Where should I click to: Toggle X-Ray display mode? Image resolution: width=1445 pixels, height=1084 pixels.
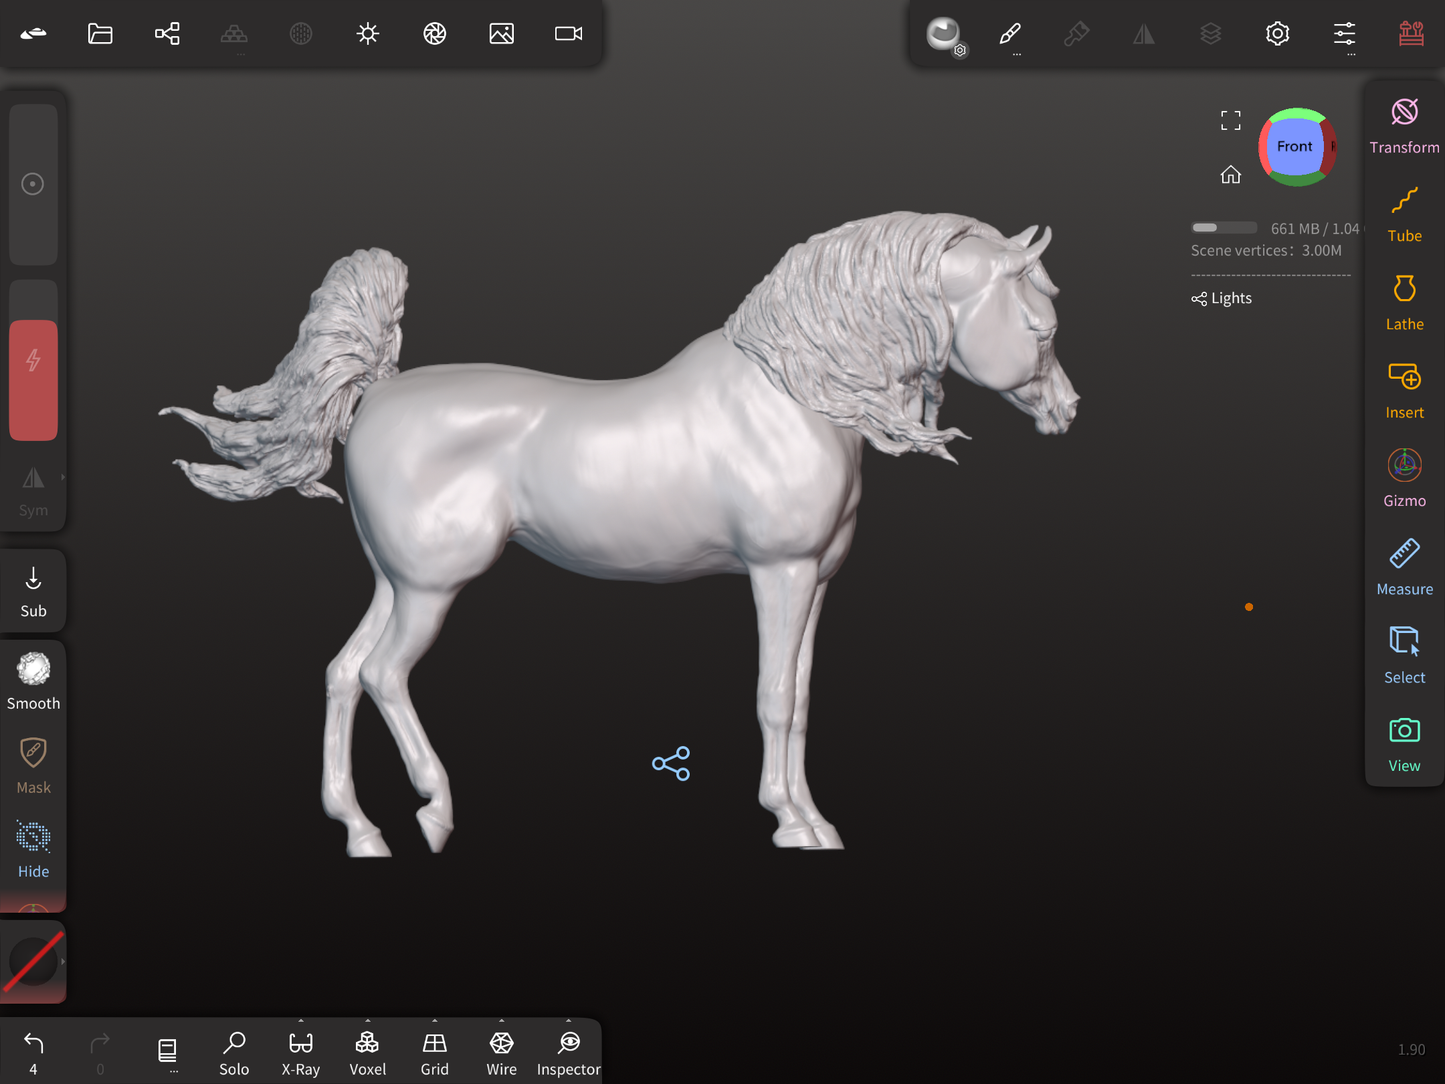click(x=300, y=1054)
